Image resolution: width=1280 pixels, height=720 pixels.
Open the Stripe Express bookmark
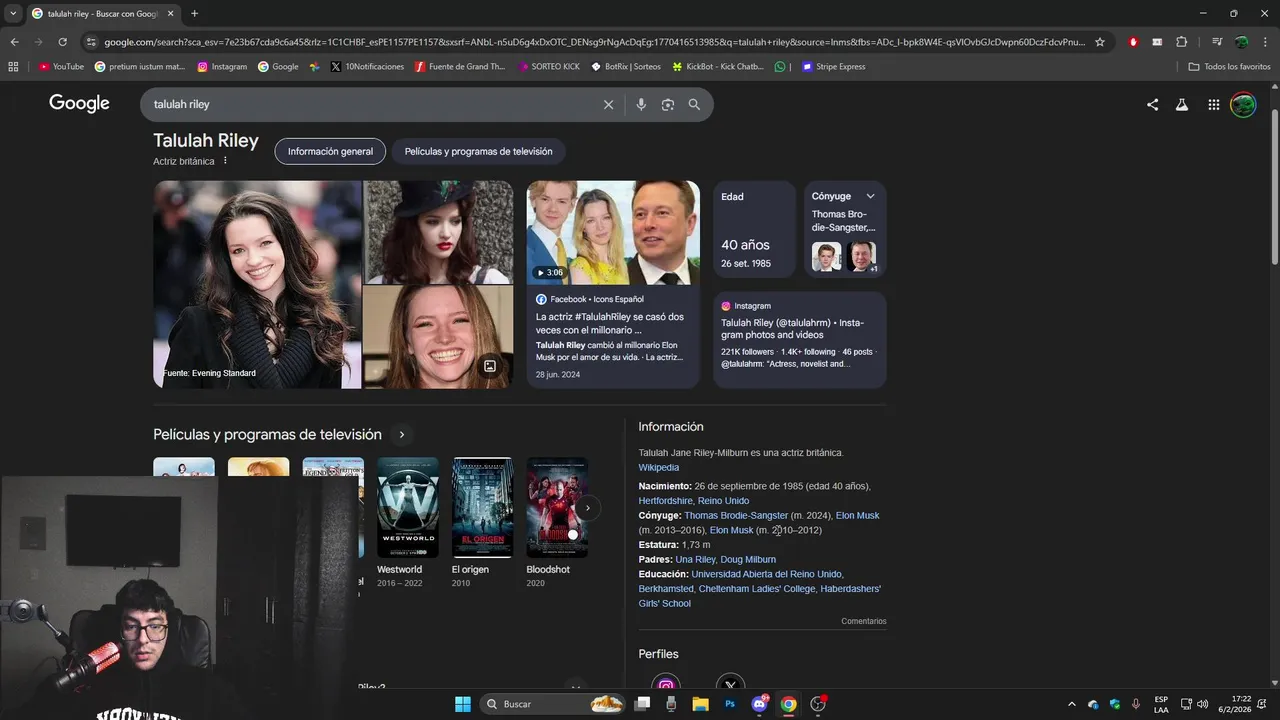coord(834,67)
